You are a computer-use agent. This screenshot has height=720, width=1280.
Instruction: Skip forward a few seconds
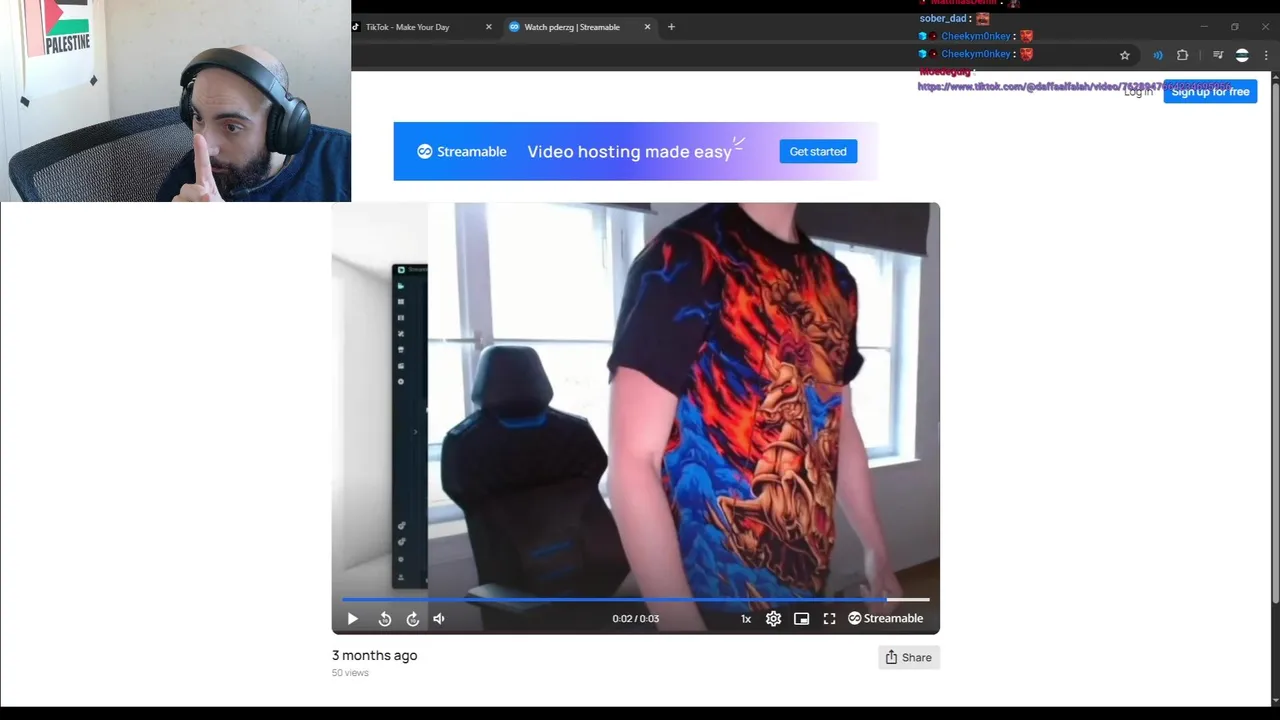point(413,619)
